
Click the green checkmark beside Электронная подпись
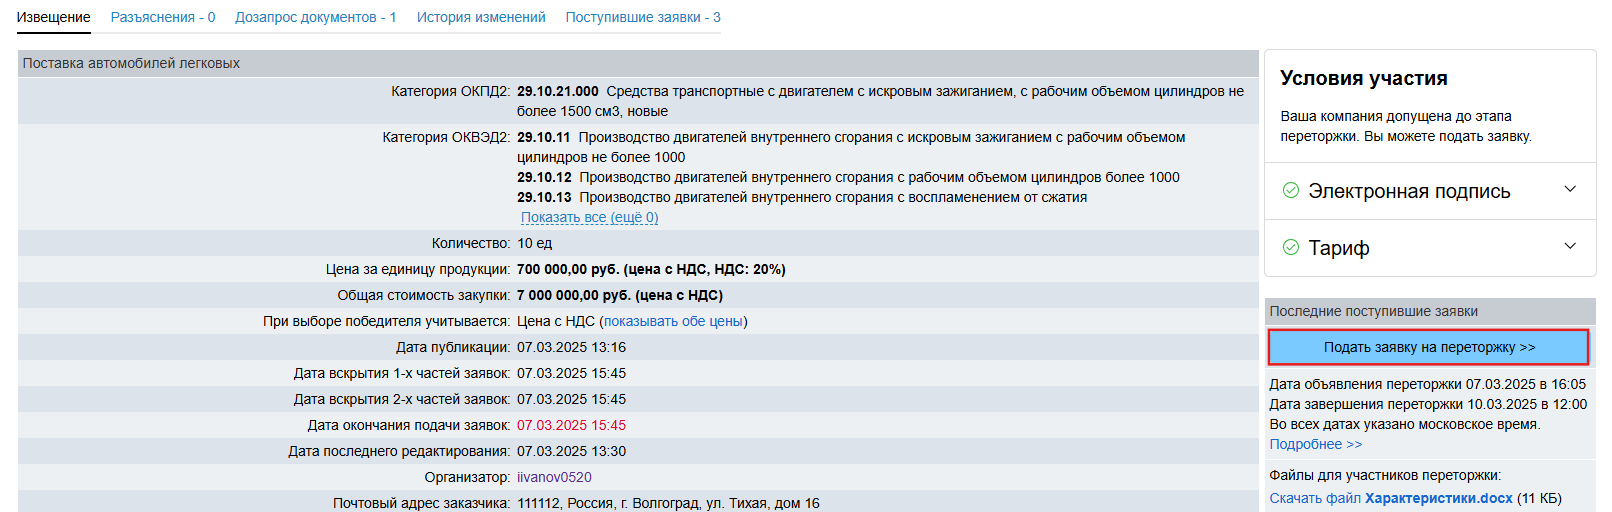(x=1291, y=190)
